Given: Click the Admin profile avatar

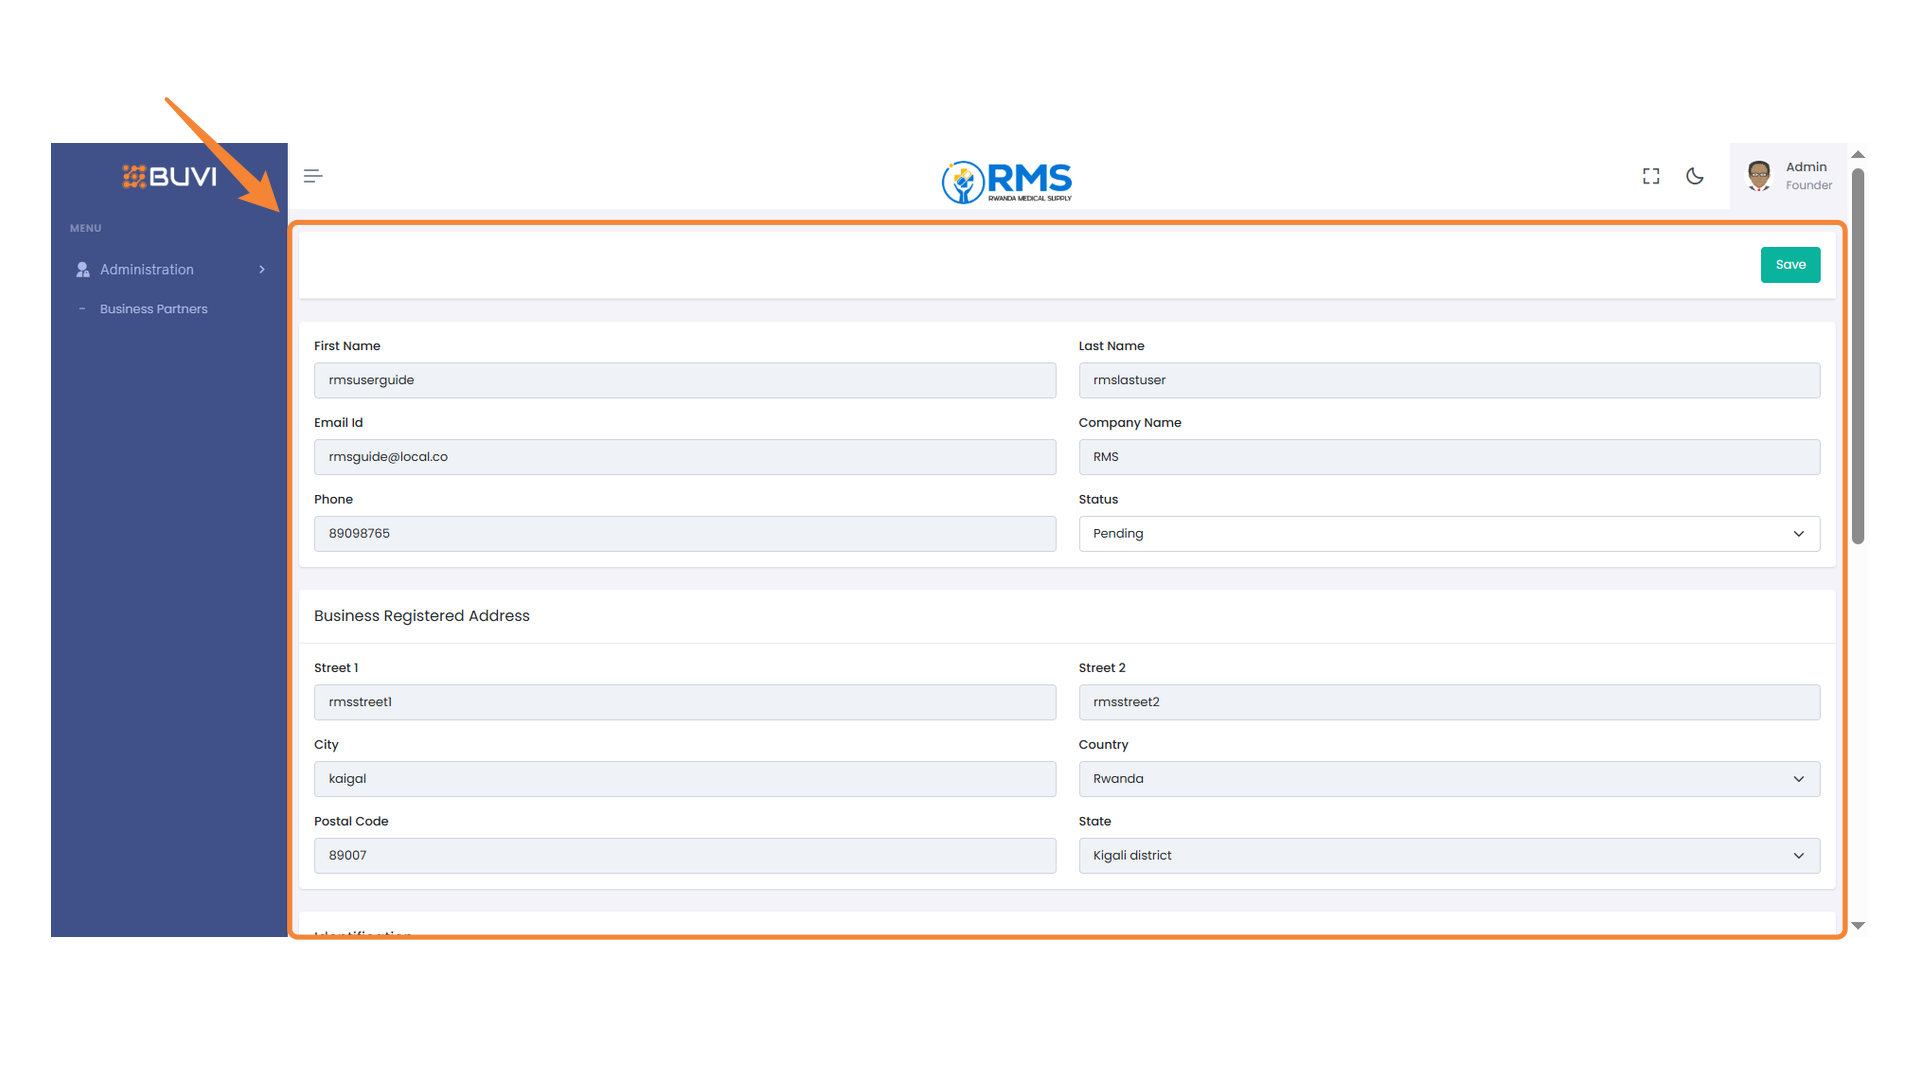Looking at the screenshot, I should pyautogui.click(x=1757, y=175).
